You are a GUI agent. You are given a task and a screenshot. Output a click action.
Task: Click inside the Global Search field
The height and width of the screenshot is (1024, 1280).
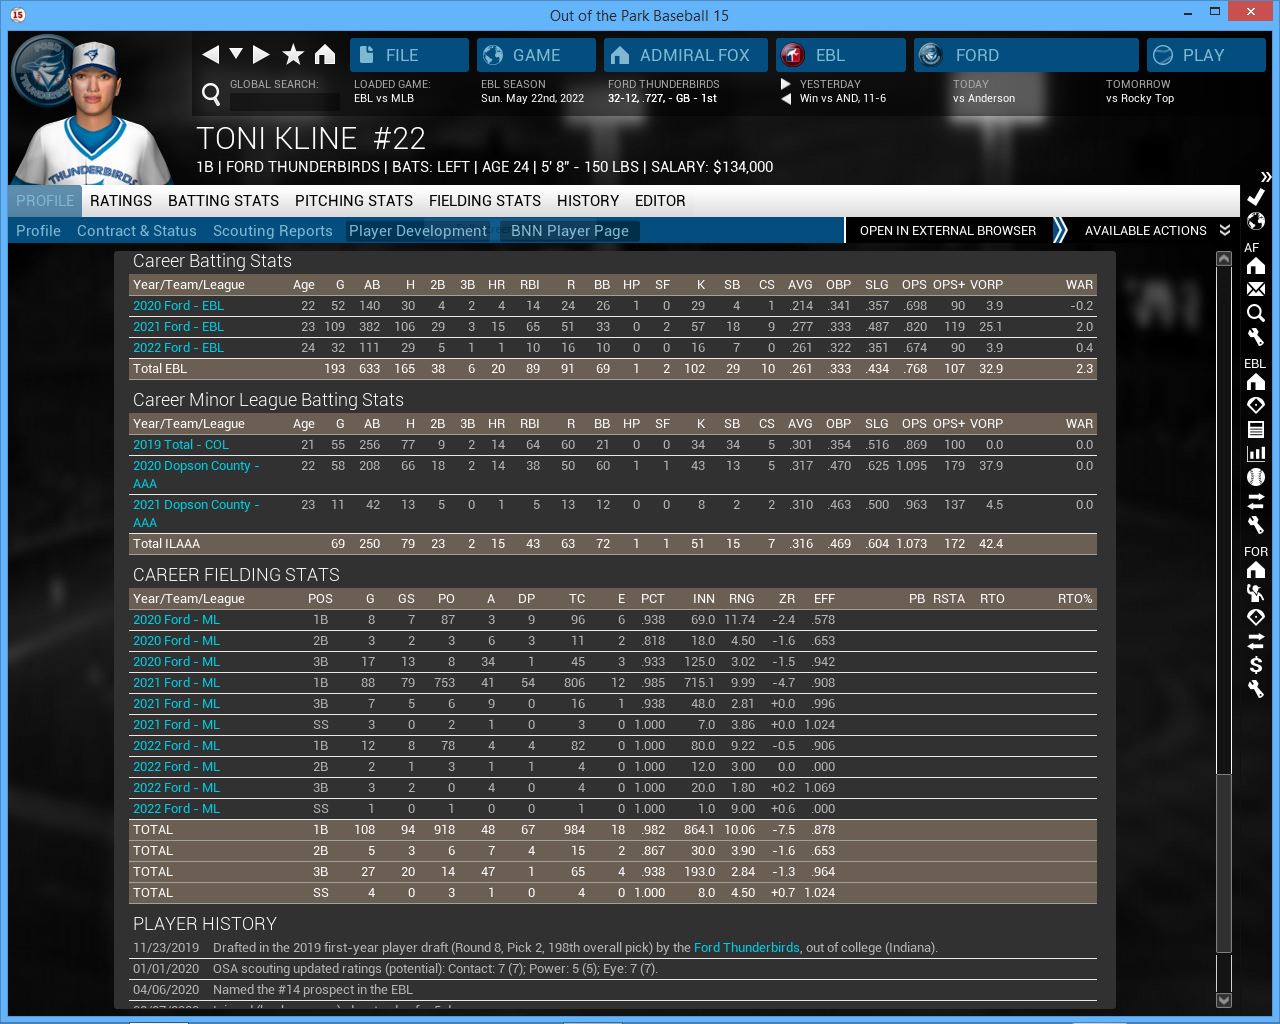pyautogui.click(x=284, y=101)
